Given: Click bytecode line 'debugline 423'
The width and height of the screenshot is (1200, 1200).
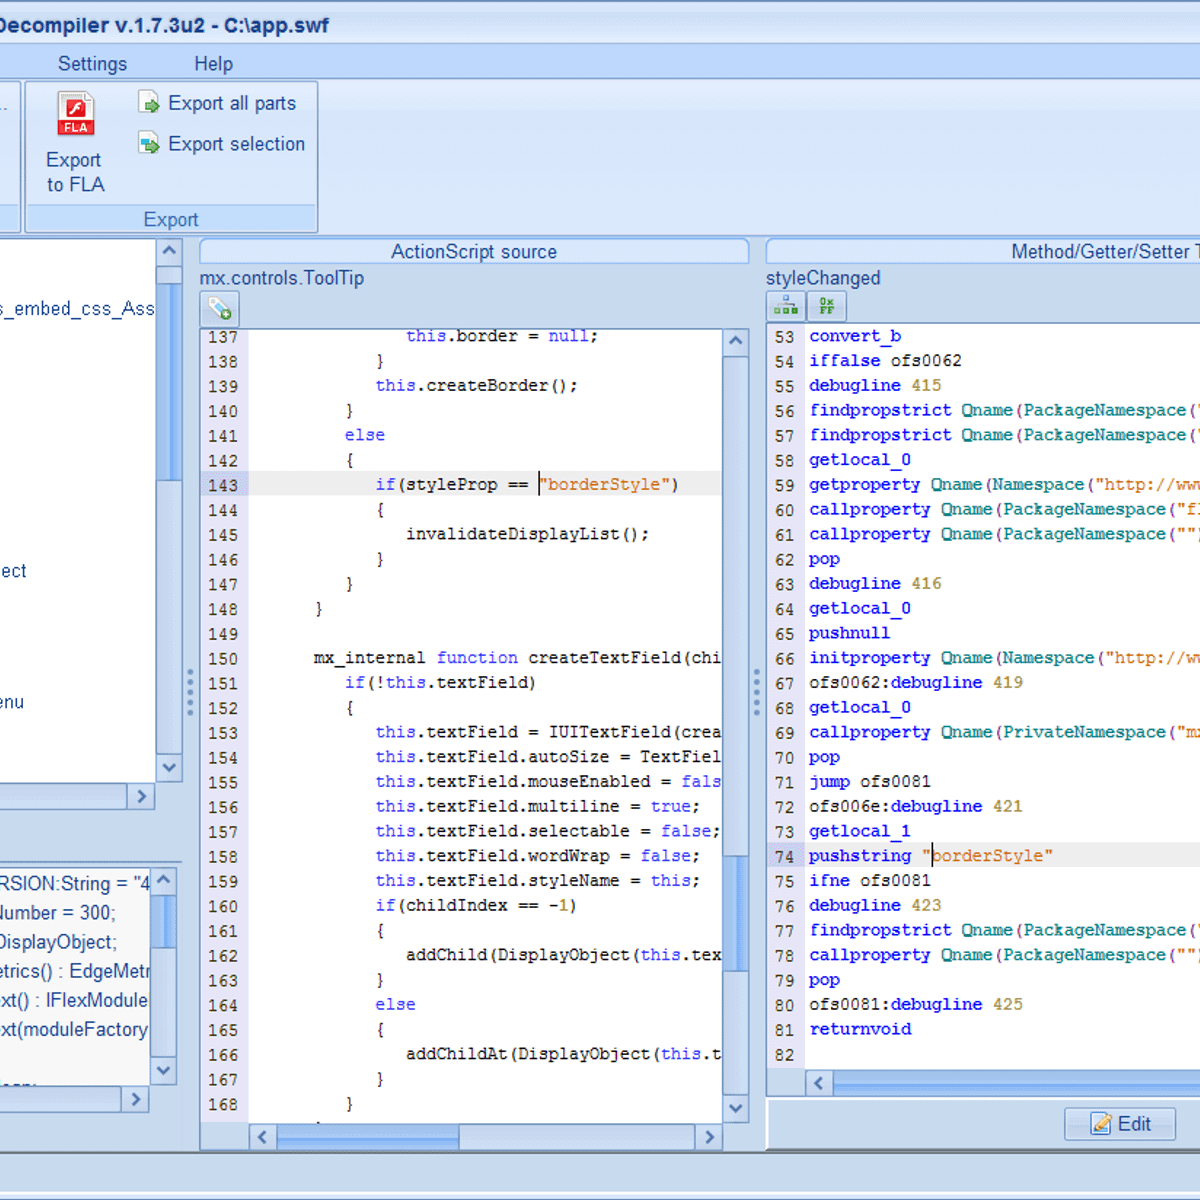Looking at the screenshot, I should 875,905.
